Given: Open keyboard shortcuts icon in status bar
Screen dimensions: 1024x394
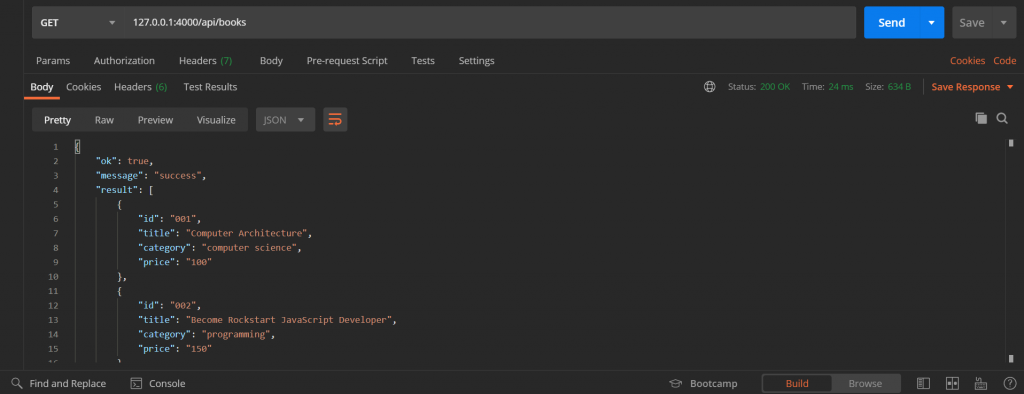Looking at the screenshot, I should (x=980, y=384).
